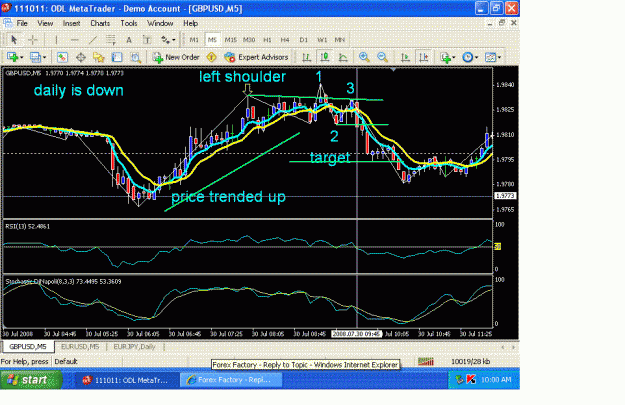Switch to M5 timeframe
The height and width of the screenshot is (405, 625).
pos(212,40)
